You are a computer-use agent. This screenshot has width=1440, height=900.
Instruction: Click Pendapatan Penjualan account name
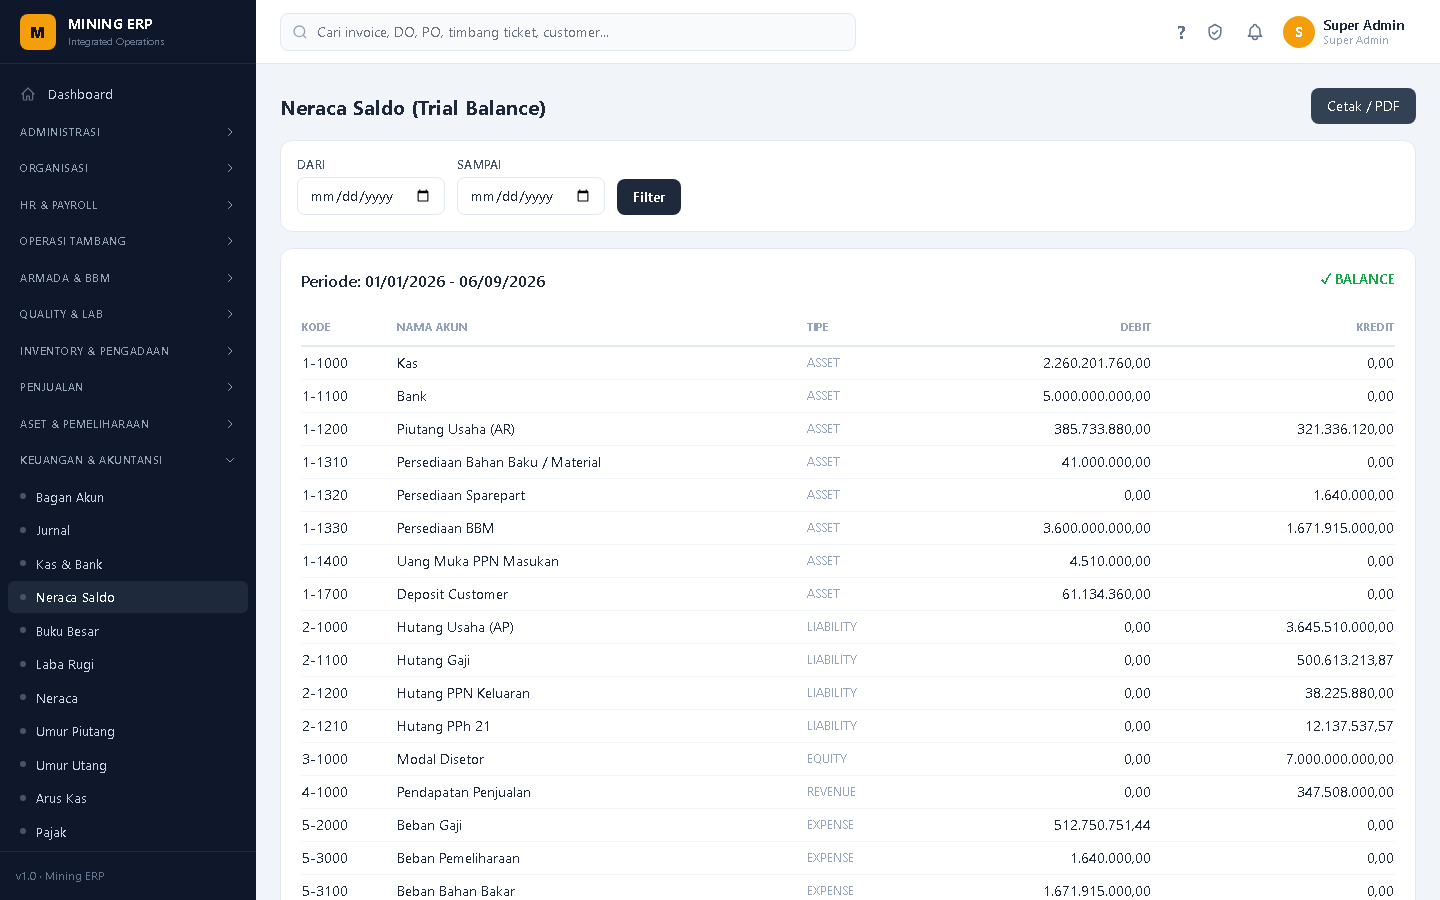[x=464, y=792]
